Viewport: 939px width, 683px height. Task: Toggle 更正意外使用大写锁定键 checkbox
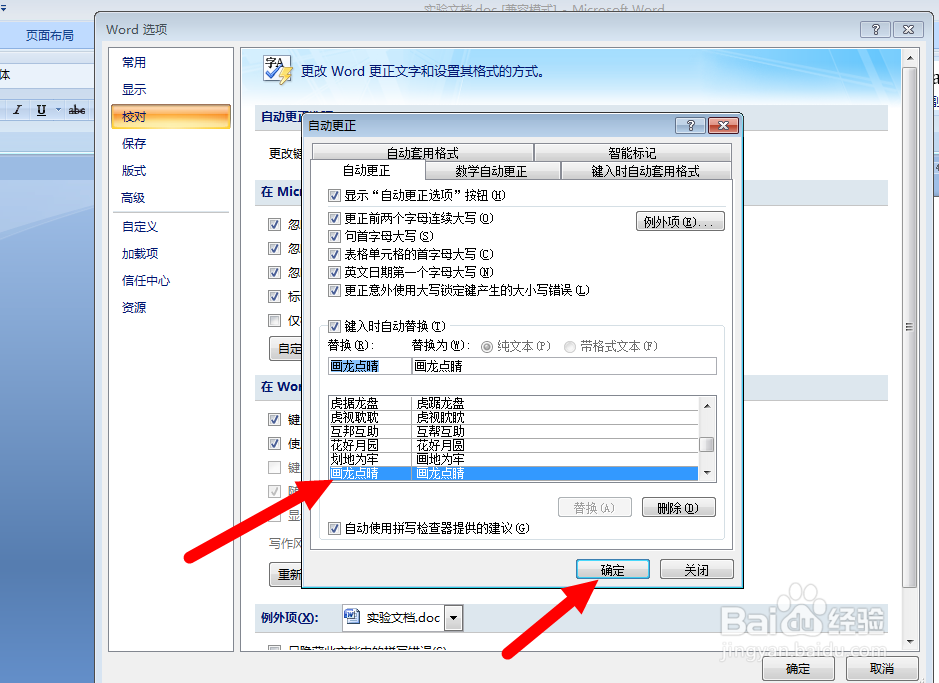(x=334, y=290)
